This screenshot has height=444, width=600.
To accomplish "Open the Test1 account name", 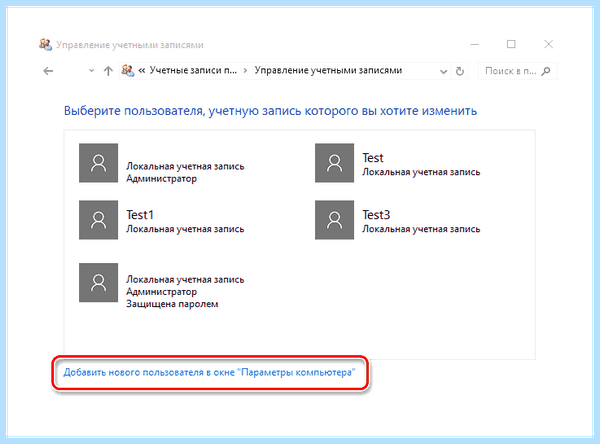I will pyautogui.click(x=140, y=215).
